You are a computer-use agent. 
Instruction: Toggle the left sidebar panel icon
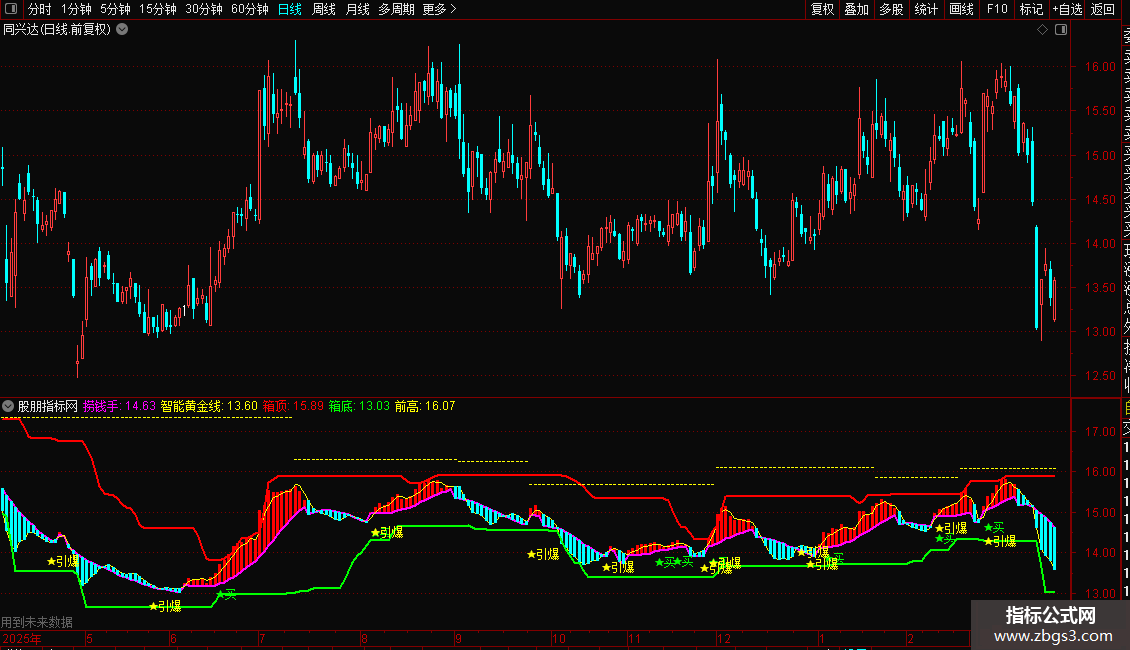tap(11, 9)
